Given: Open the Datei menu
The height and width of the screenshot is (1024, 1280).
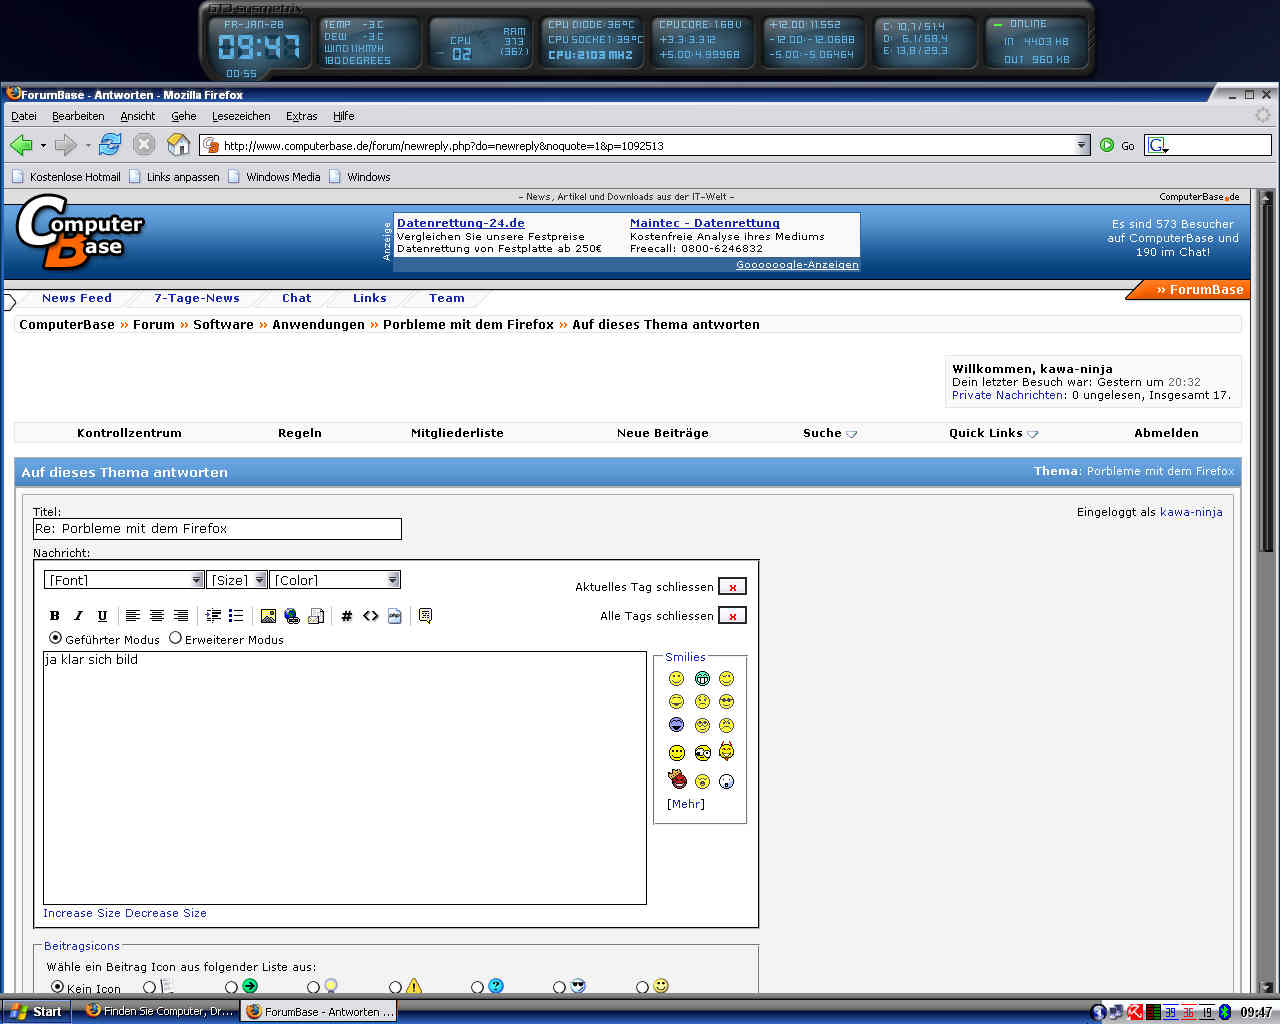Looking at the screenshot, I should click(24, 116).
